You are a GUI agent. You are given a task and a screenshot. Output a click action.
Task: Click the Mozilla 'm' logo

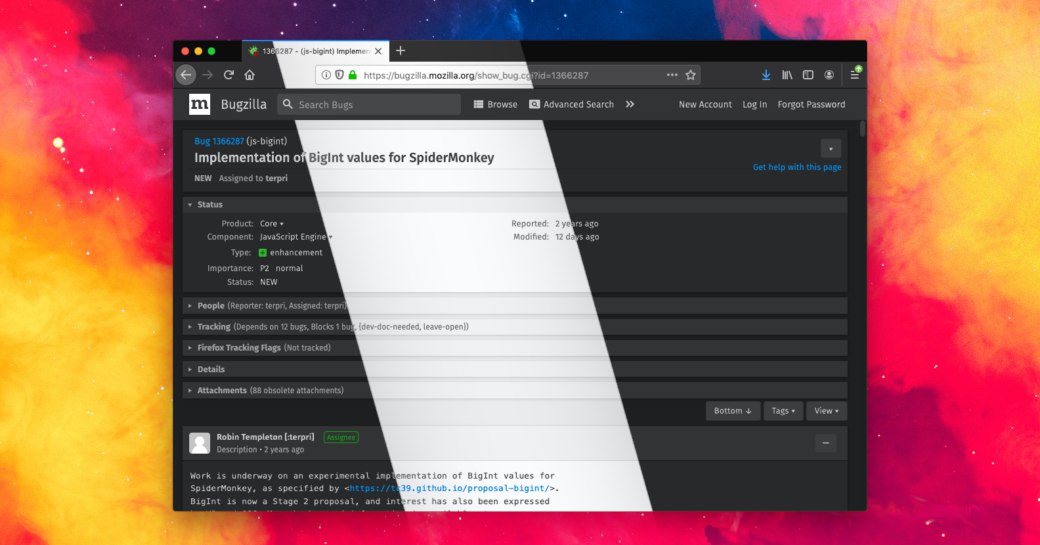click(200, 104)
